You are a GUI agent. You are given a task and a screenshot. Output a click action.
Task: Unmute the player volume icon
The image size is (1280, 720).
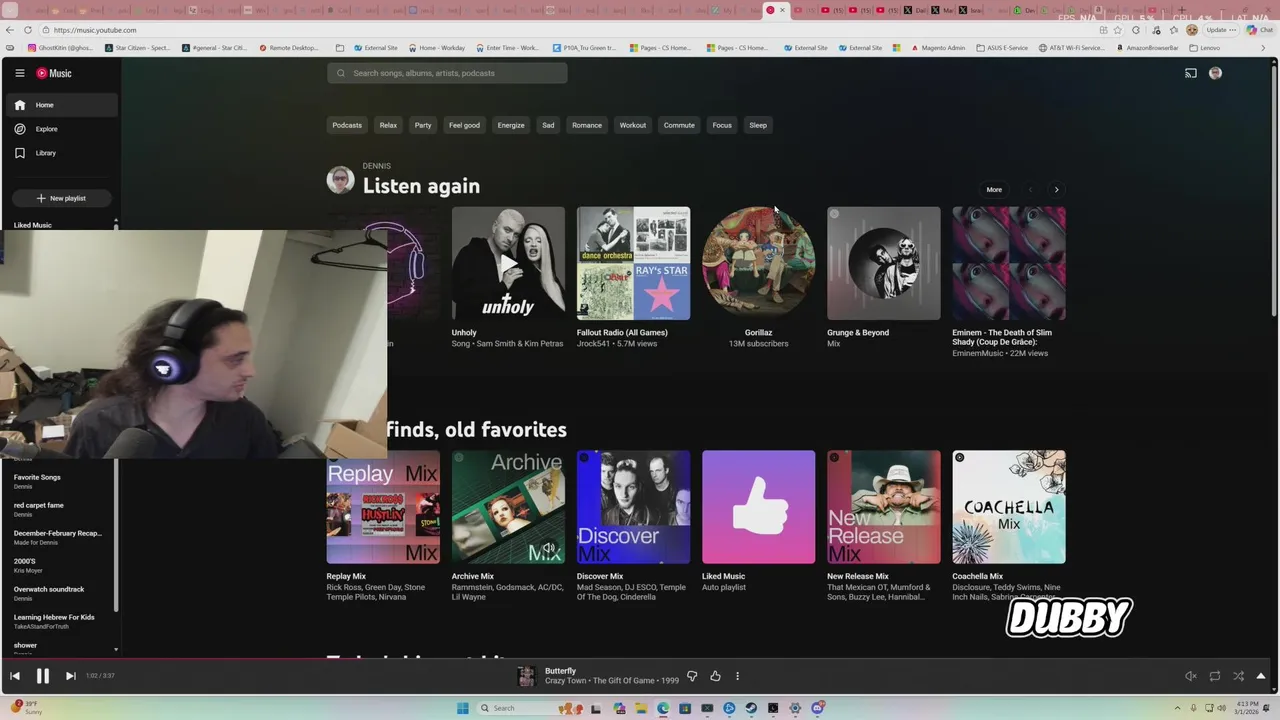(x=1190, y=676)
